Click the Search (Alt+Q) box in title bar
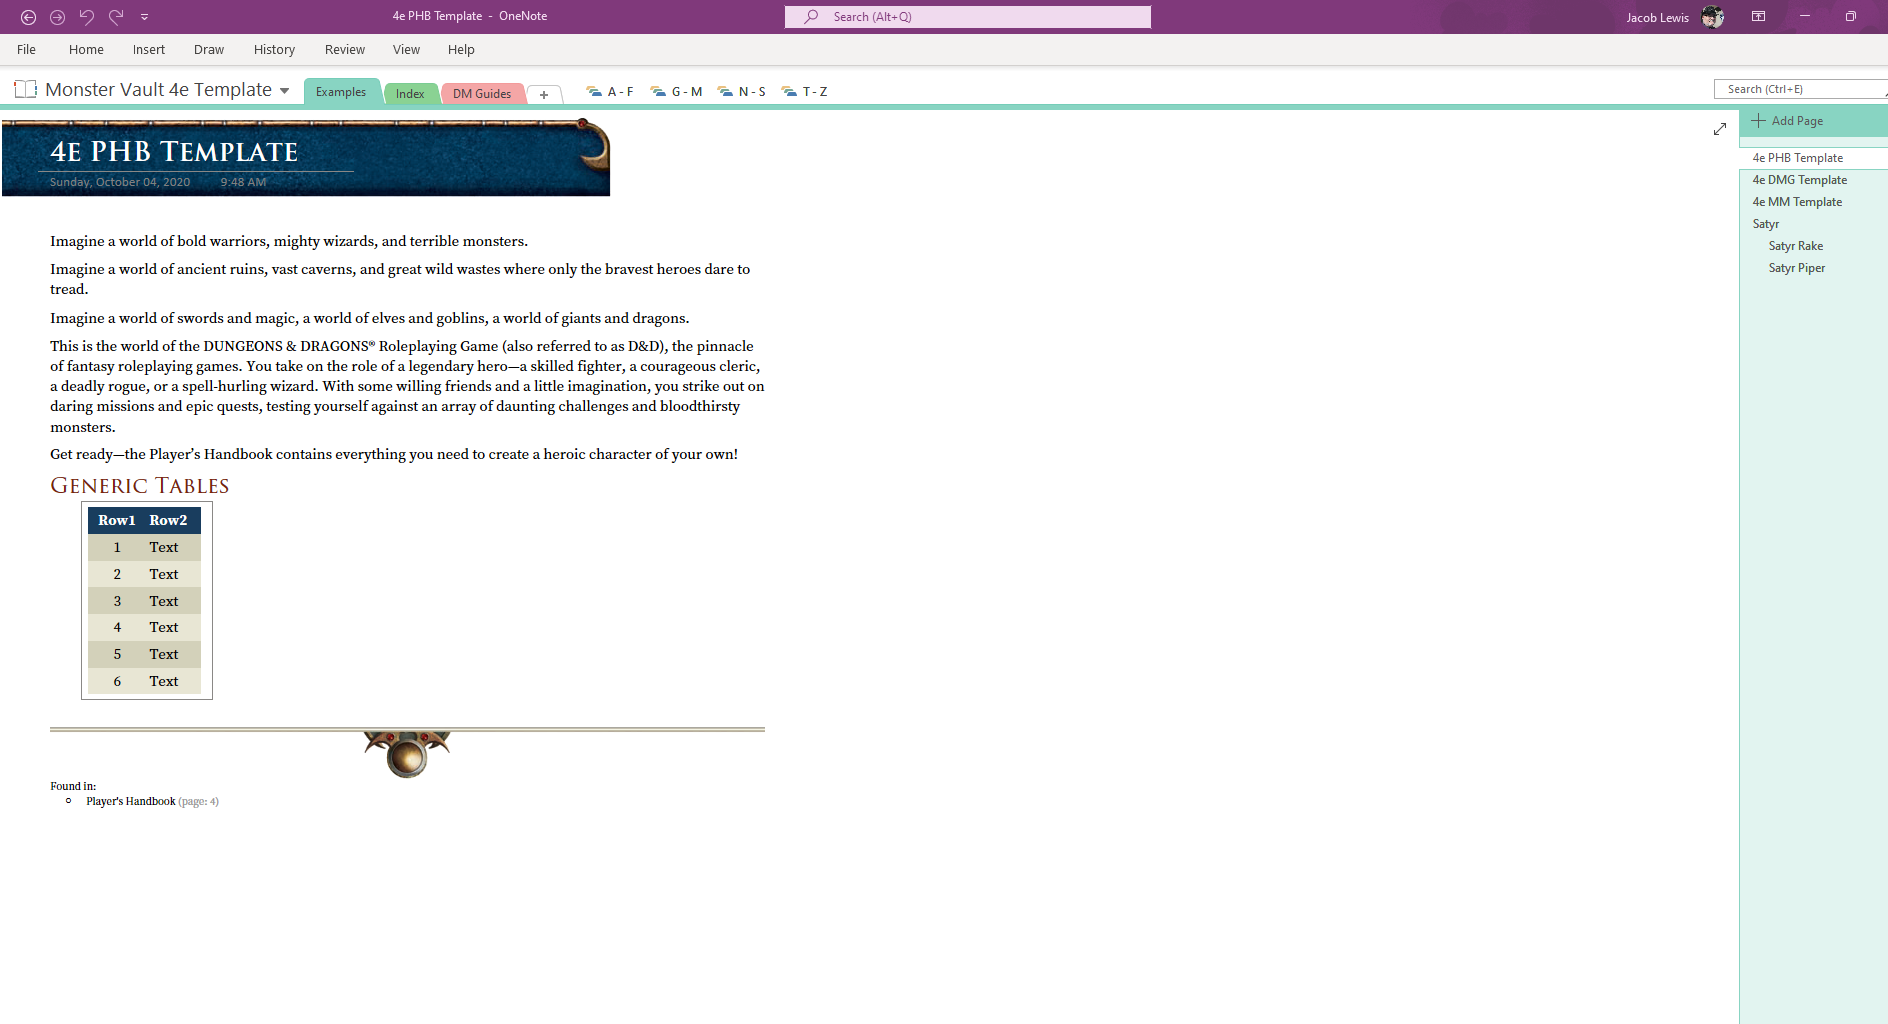The image size is (1888, 1024). click(x=967, y=17)
